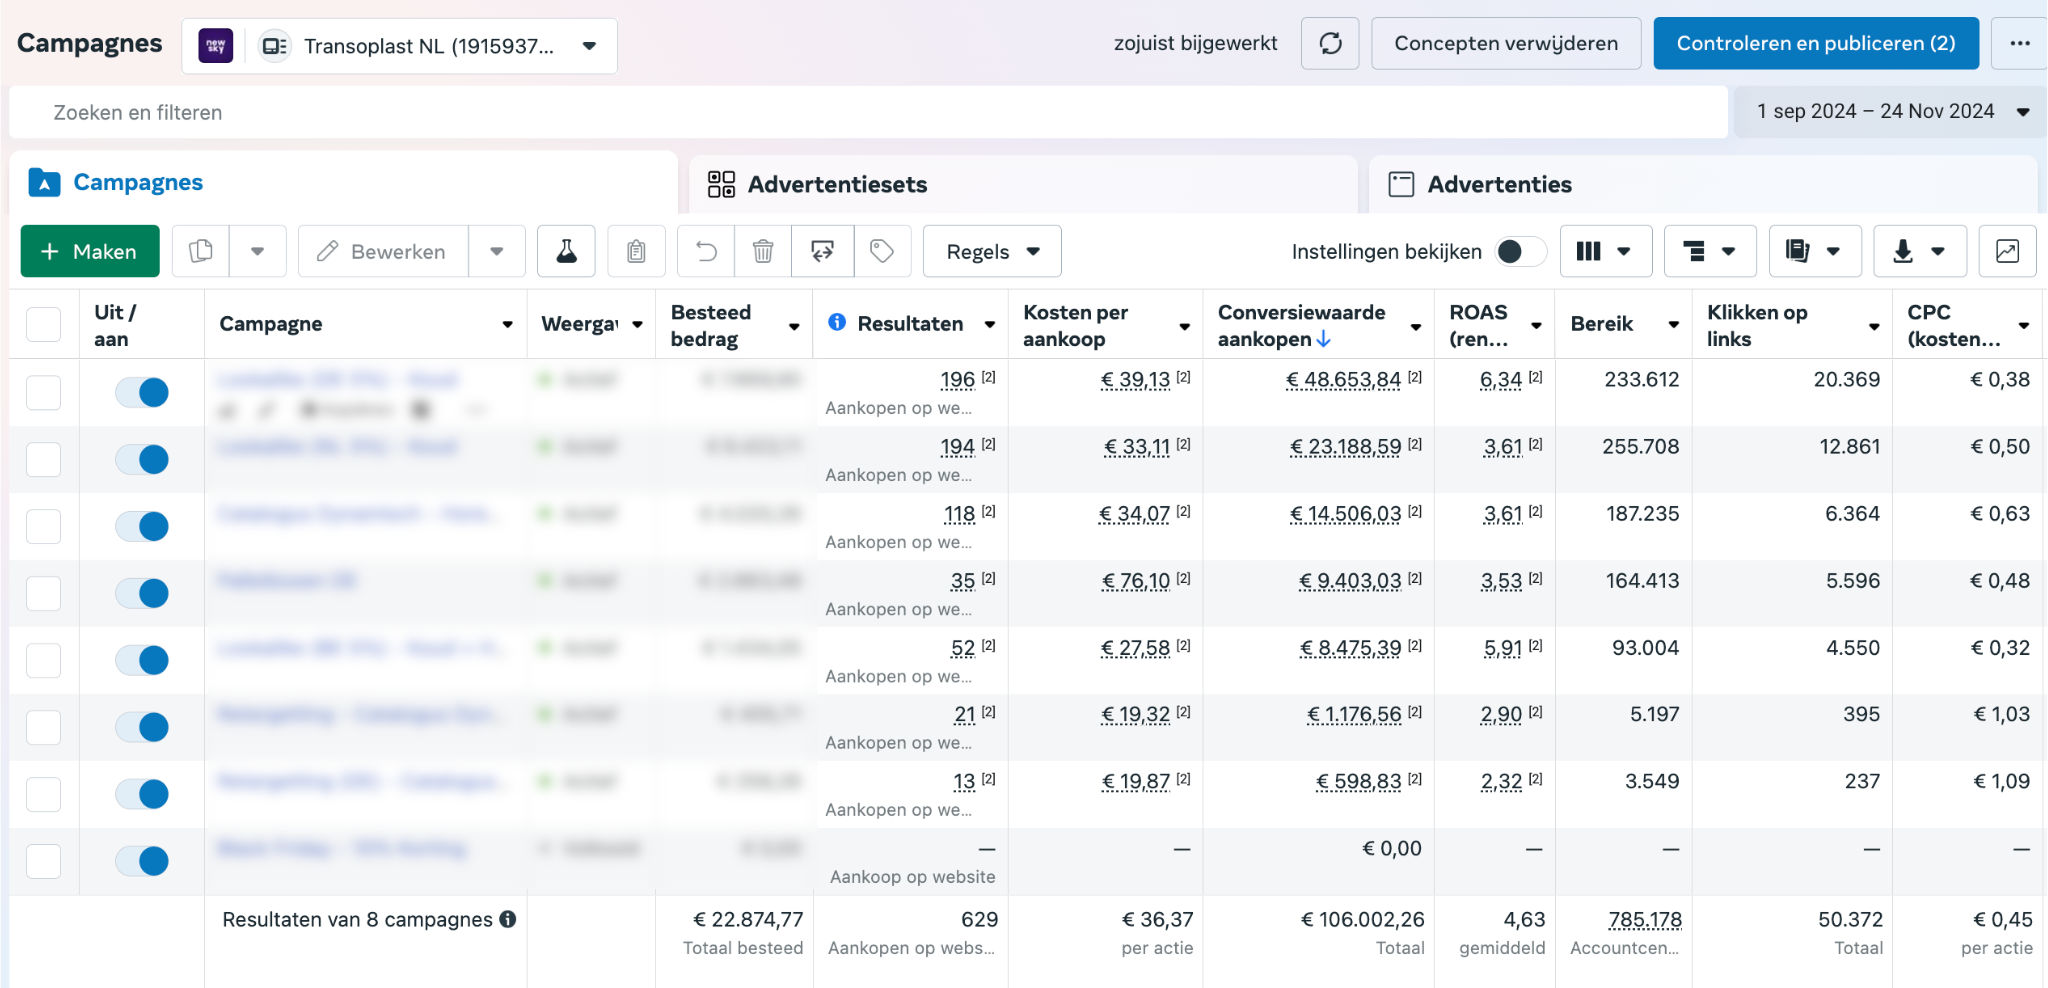Viewport: 2048px width, 988px height.
Task: Click the refresh data icon
Action: coord(1329,43)
